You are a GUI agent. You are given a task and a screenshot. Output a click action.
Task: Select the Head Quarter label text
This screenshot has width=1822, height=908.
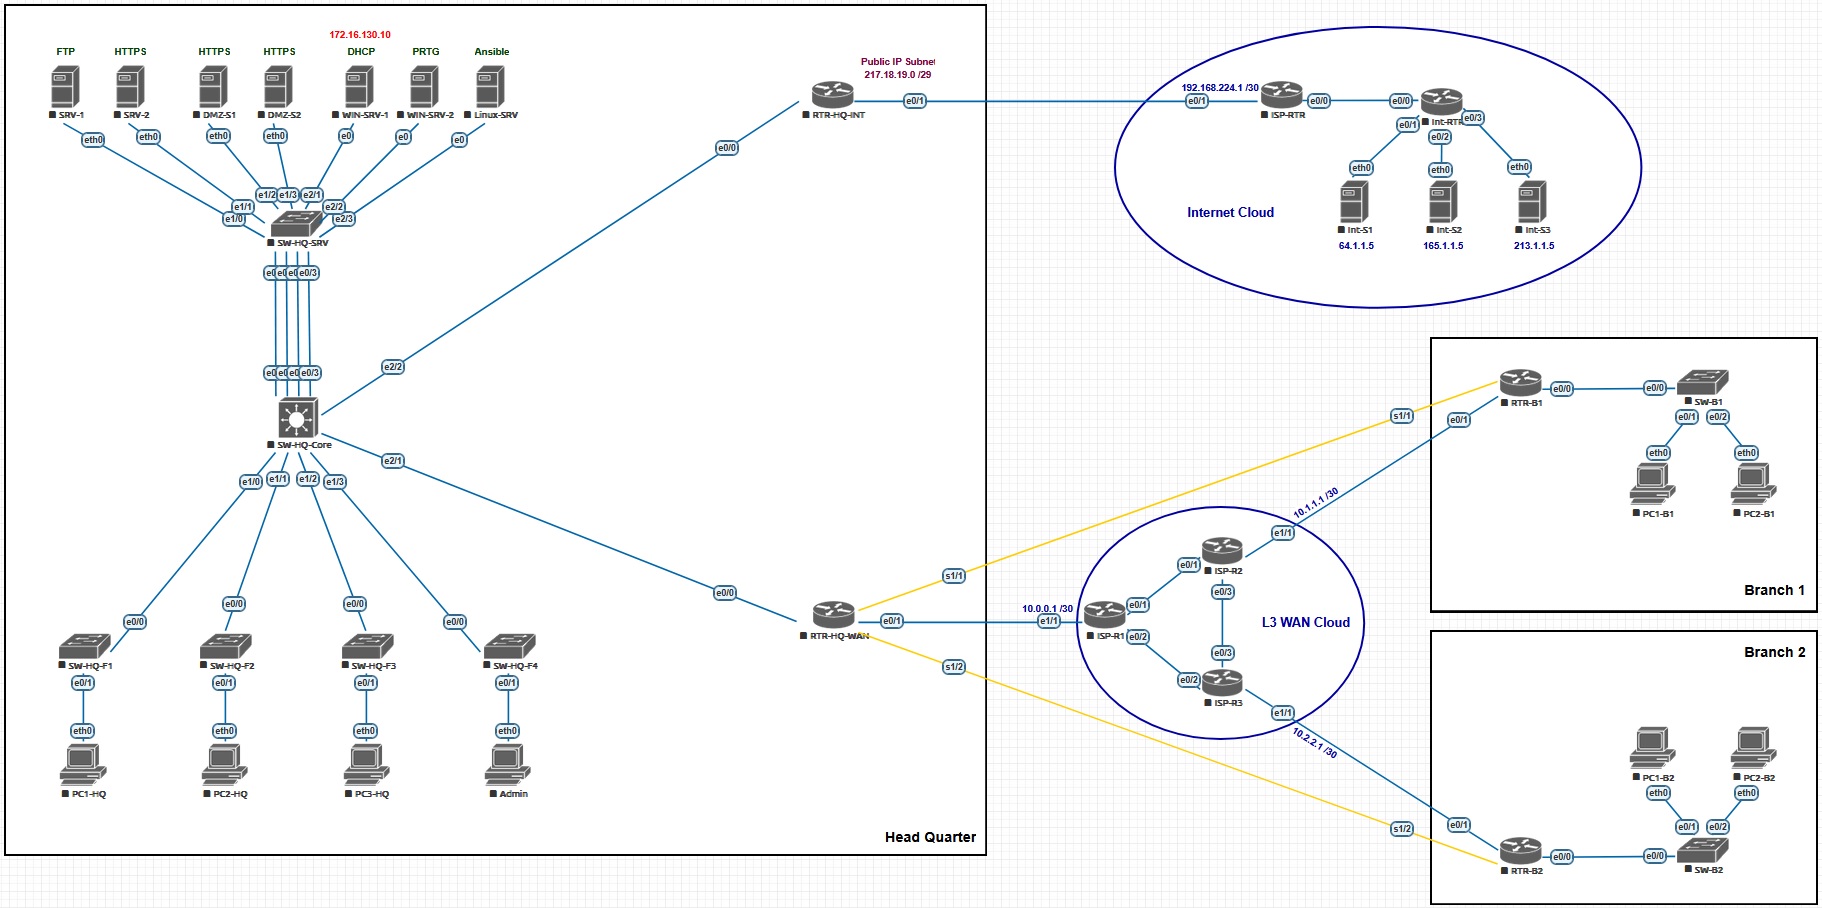pos(930,837)
